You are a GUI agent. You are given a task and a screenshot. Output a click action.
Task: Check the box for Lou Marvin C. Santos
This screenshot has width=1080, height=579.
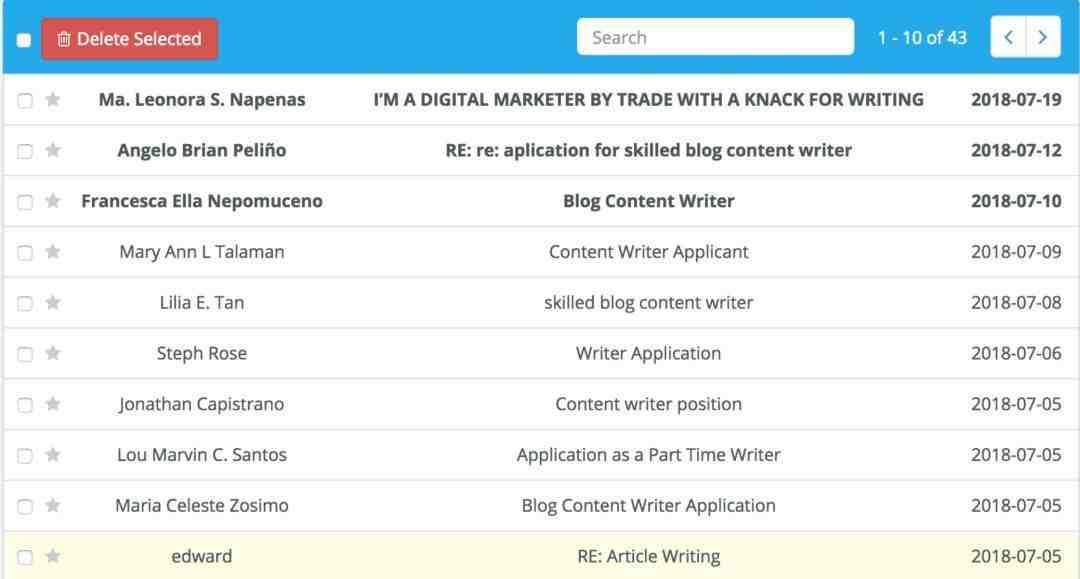coord(25,456)
